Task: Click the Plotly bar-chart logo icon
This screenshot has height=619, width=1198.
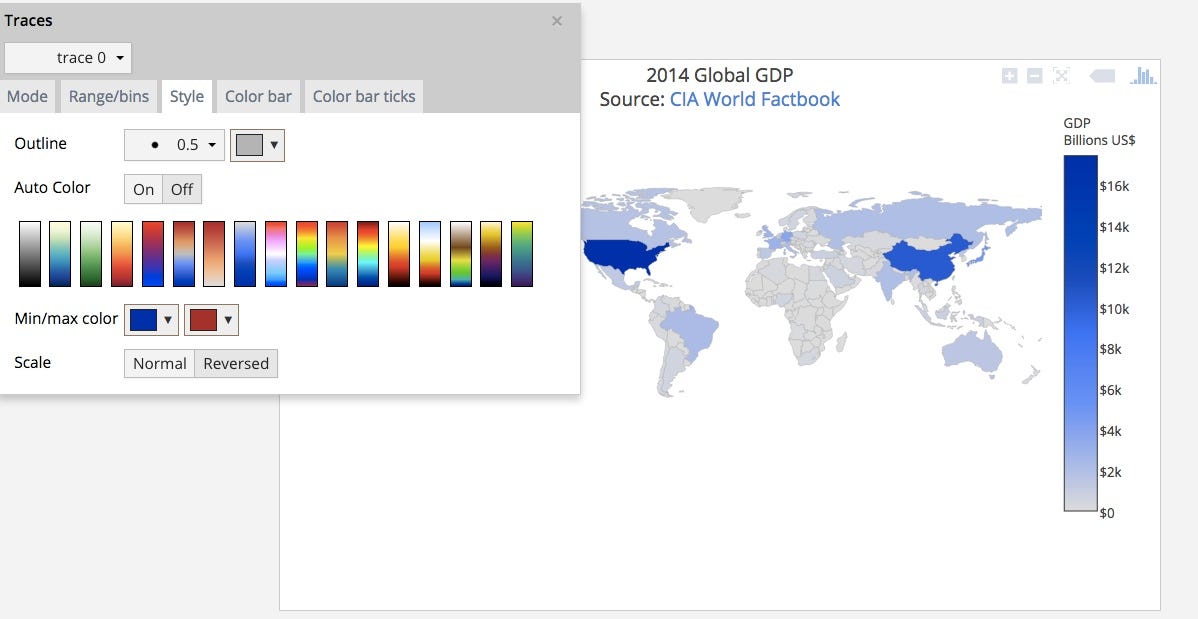Action: pos(1143,76)
